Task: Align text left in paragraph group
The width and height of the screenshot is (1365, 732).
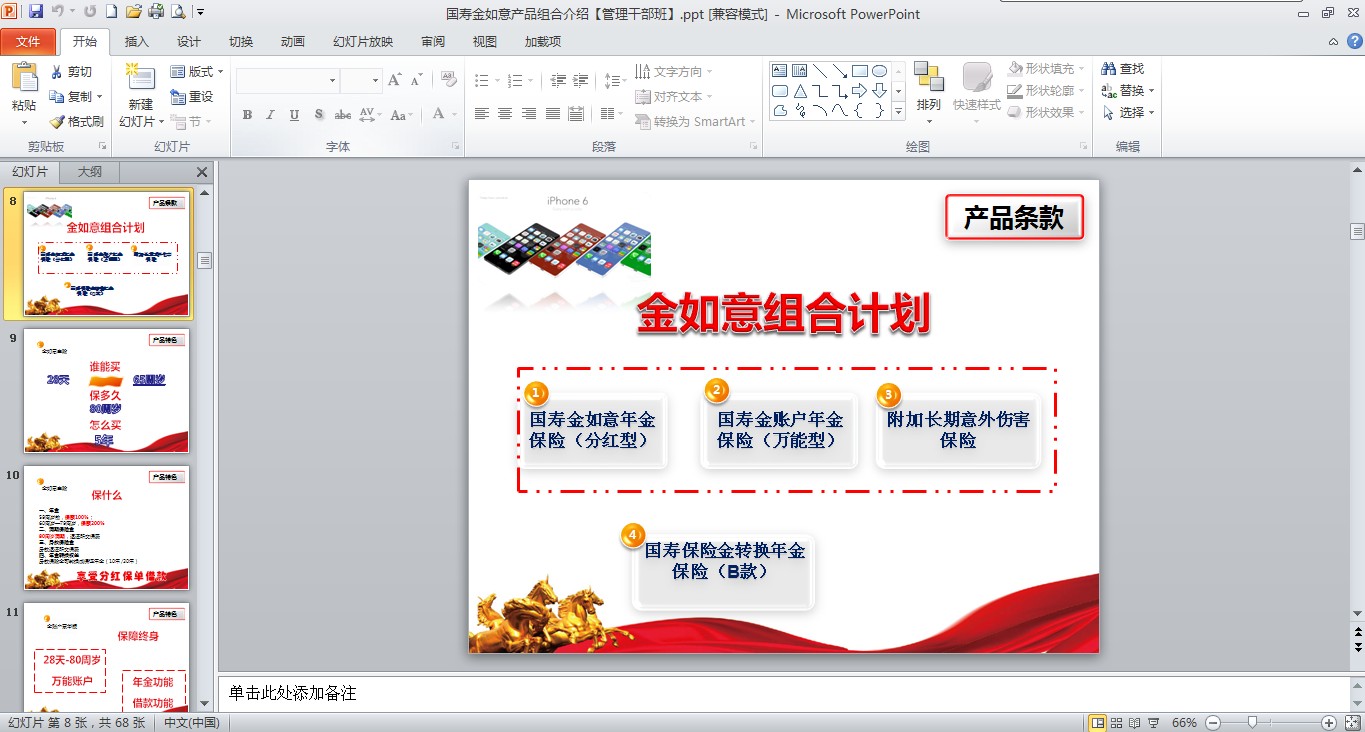Action: click(482, 114)
